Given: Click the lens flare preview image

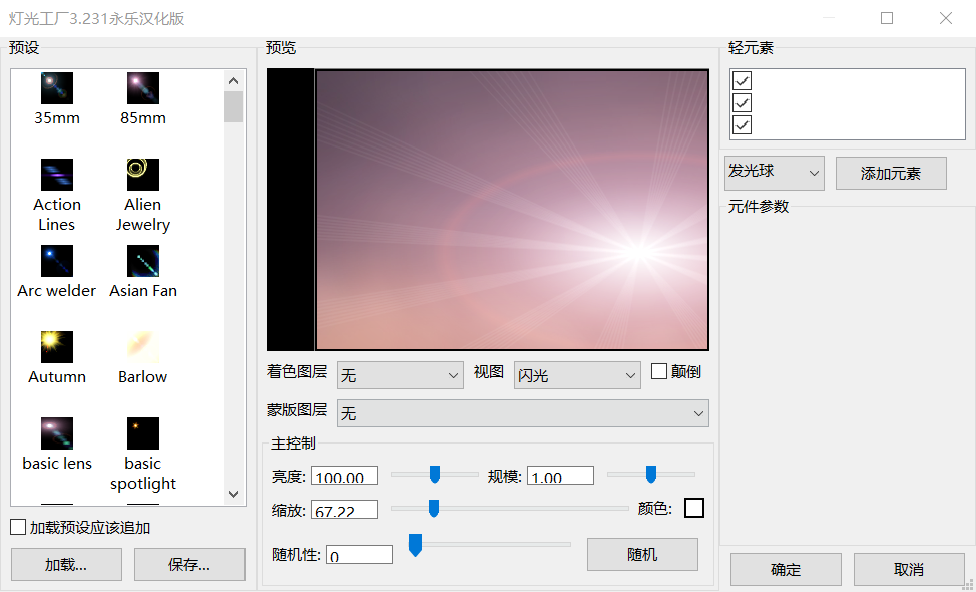Looking at the screenshot, I should tap(512, 209).
